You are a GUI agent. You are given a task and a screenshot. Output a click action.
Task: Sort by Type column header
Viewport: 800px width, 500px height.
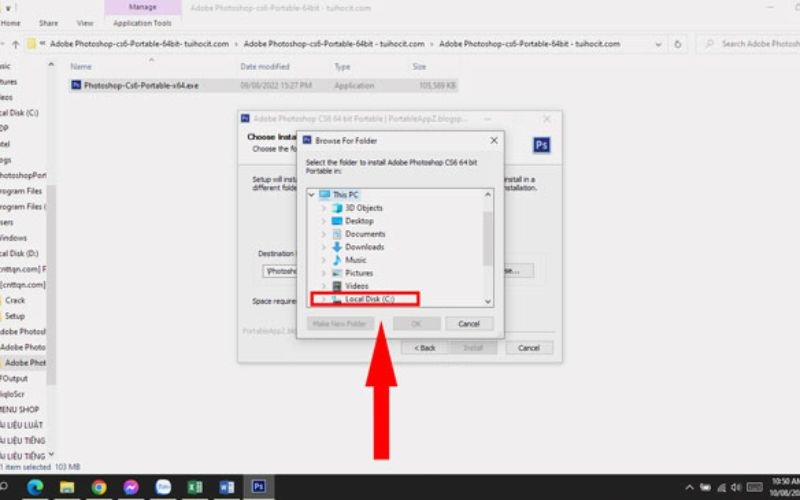[342, 67]
